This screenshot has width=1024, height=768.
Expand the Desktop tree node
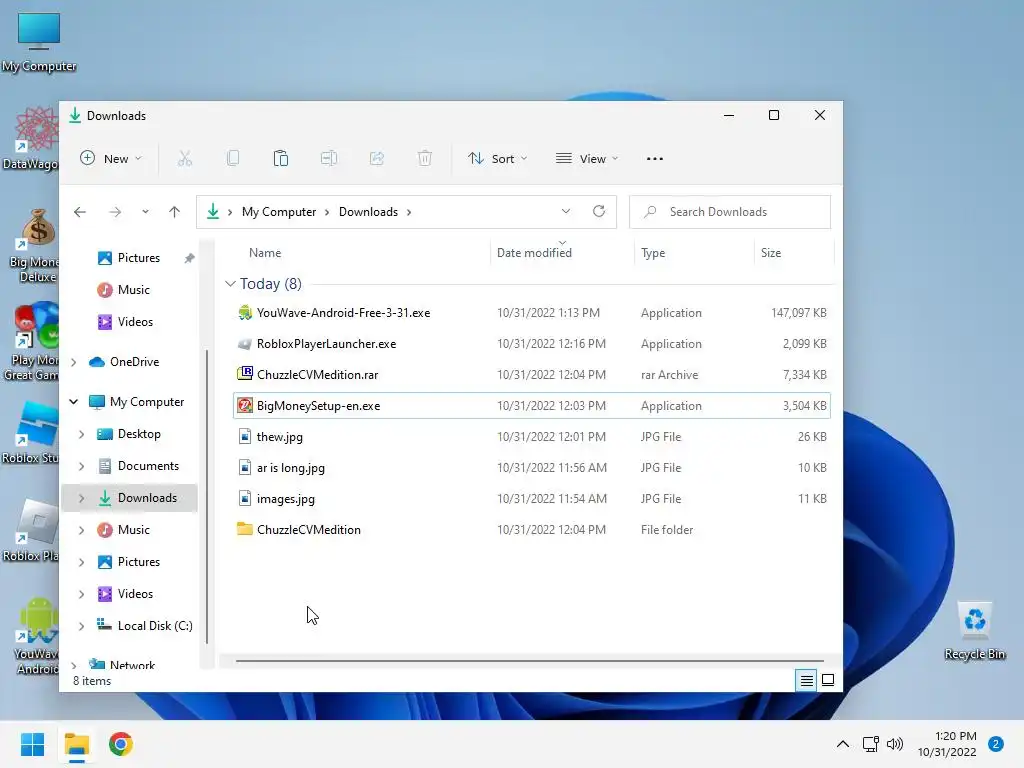pos(82,434)
